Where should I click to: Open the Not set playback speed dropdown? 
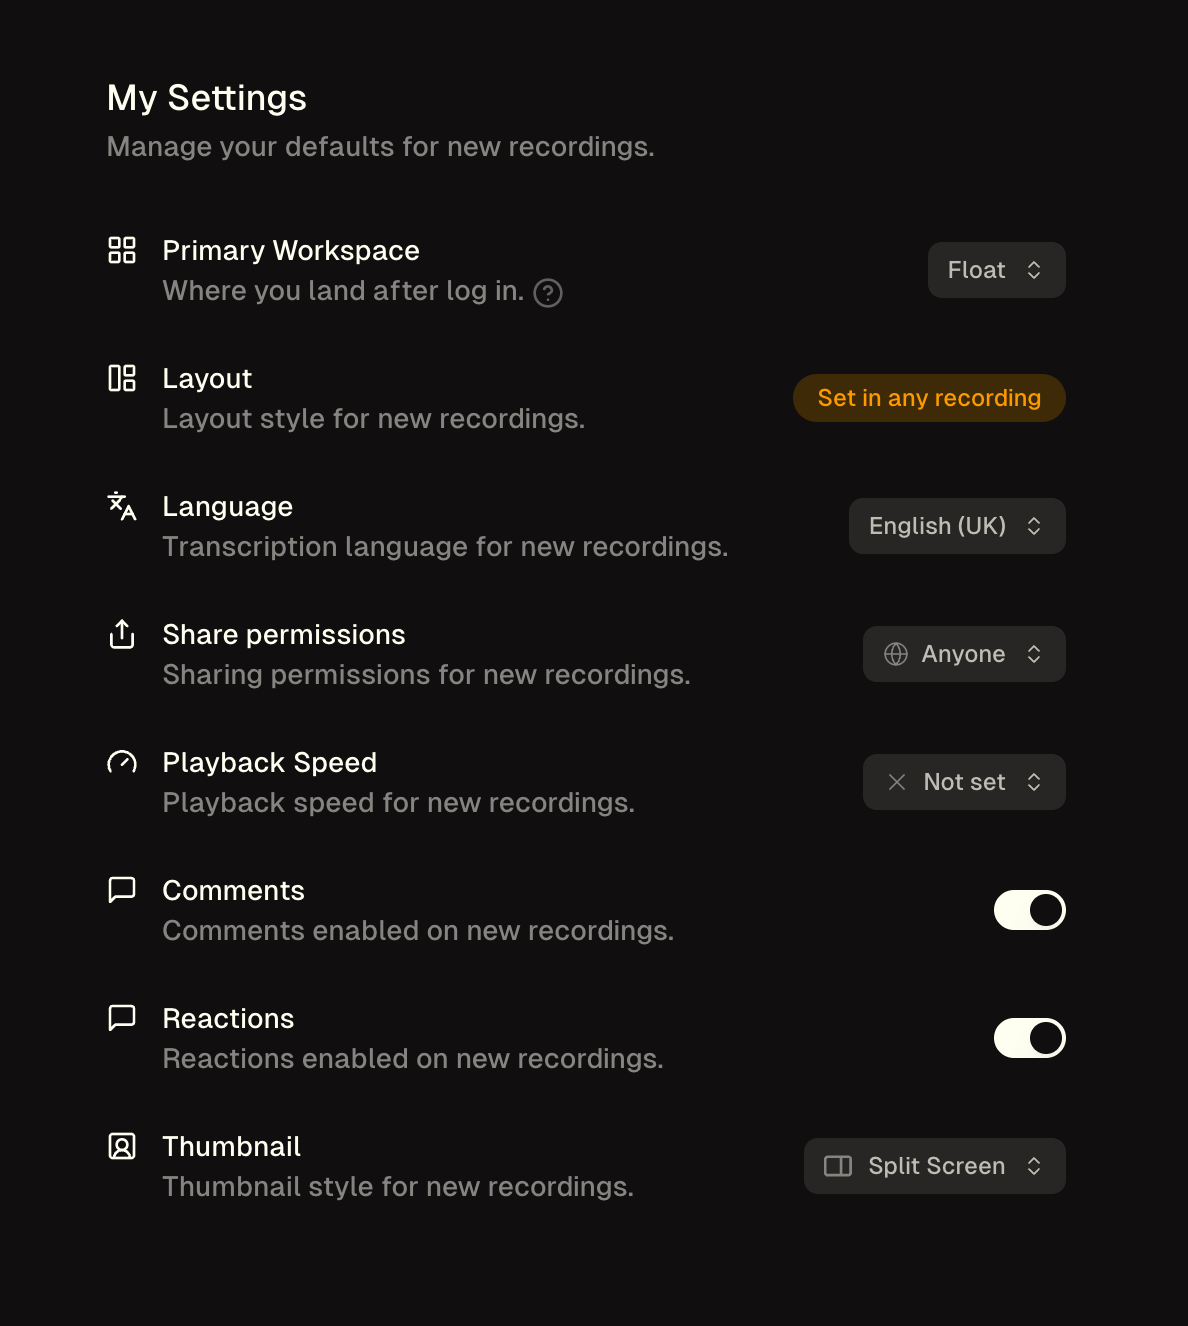pos(964,782)
